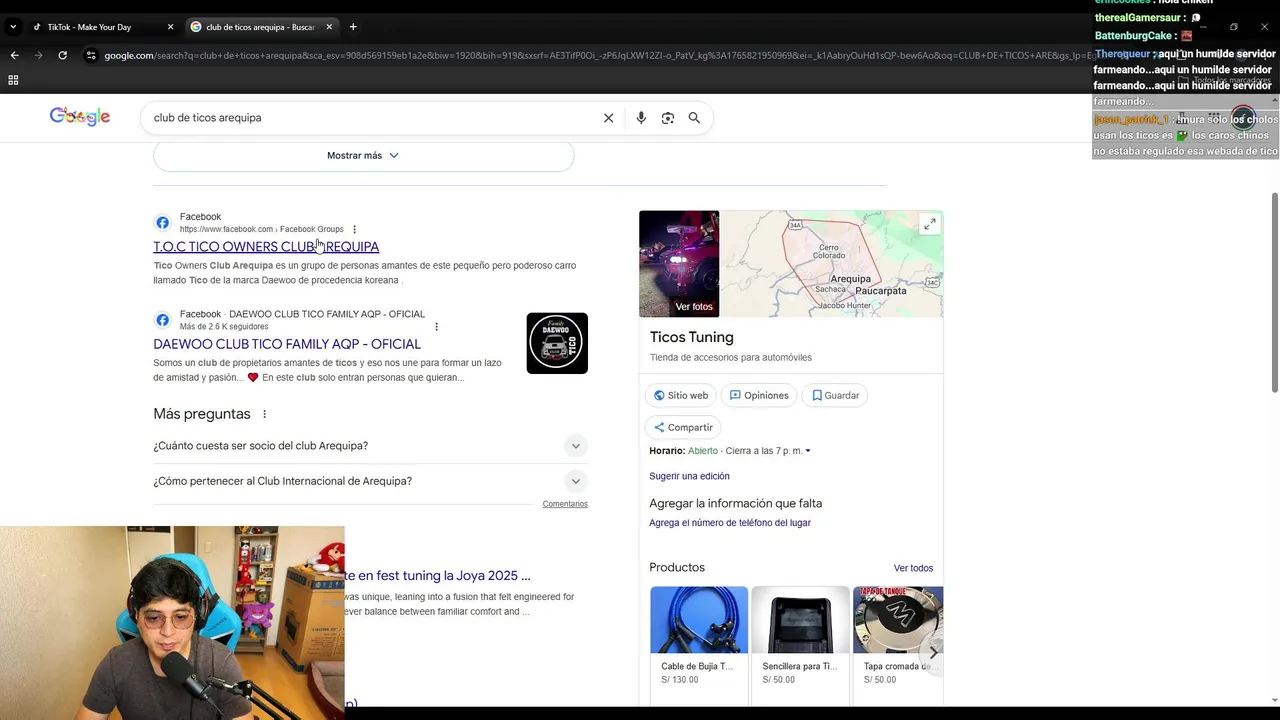The image size is (1280, 720).
Task: Clear the search box with the X icon
Action: tap(608, 118)
